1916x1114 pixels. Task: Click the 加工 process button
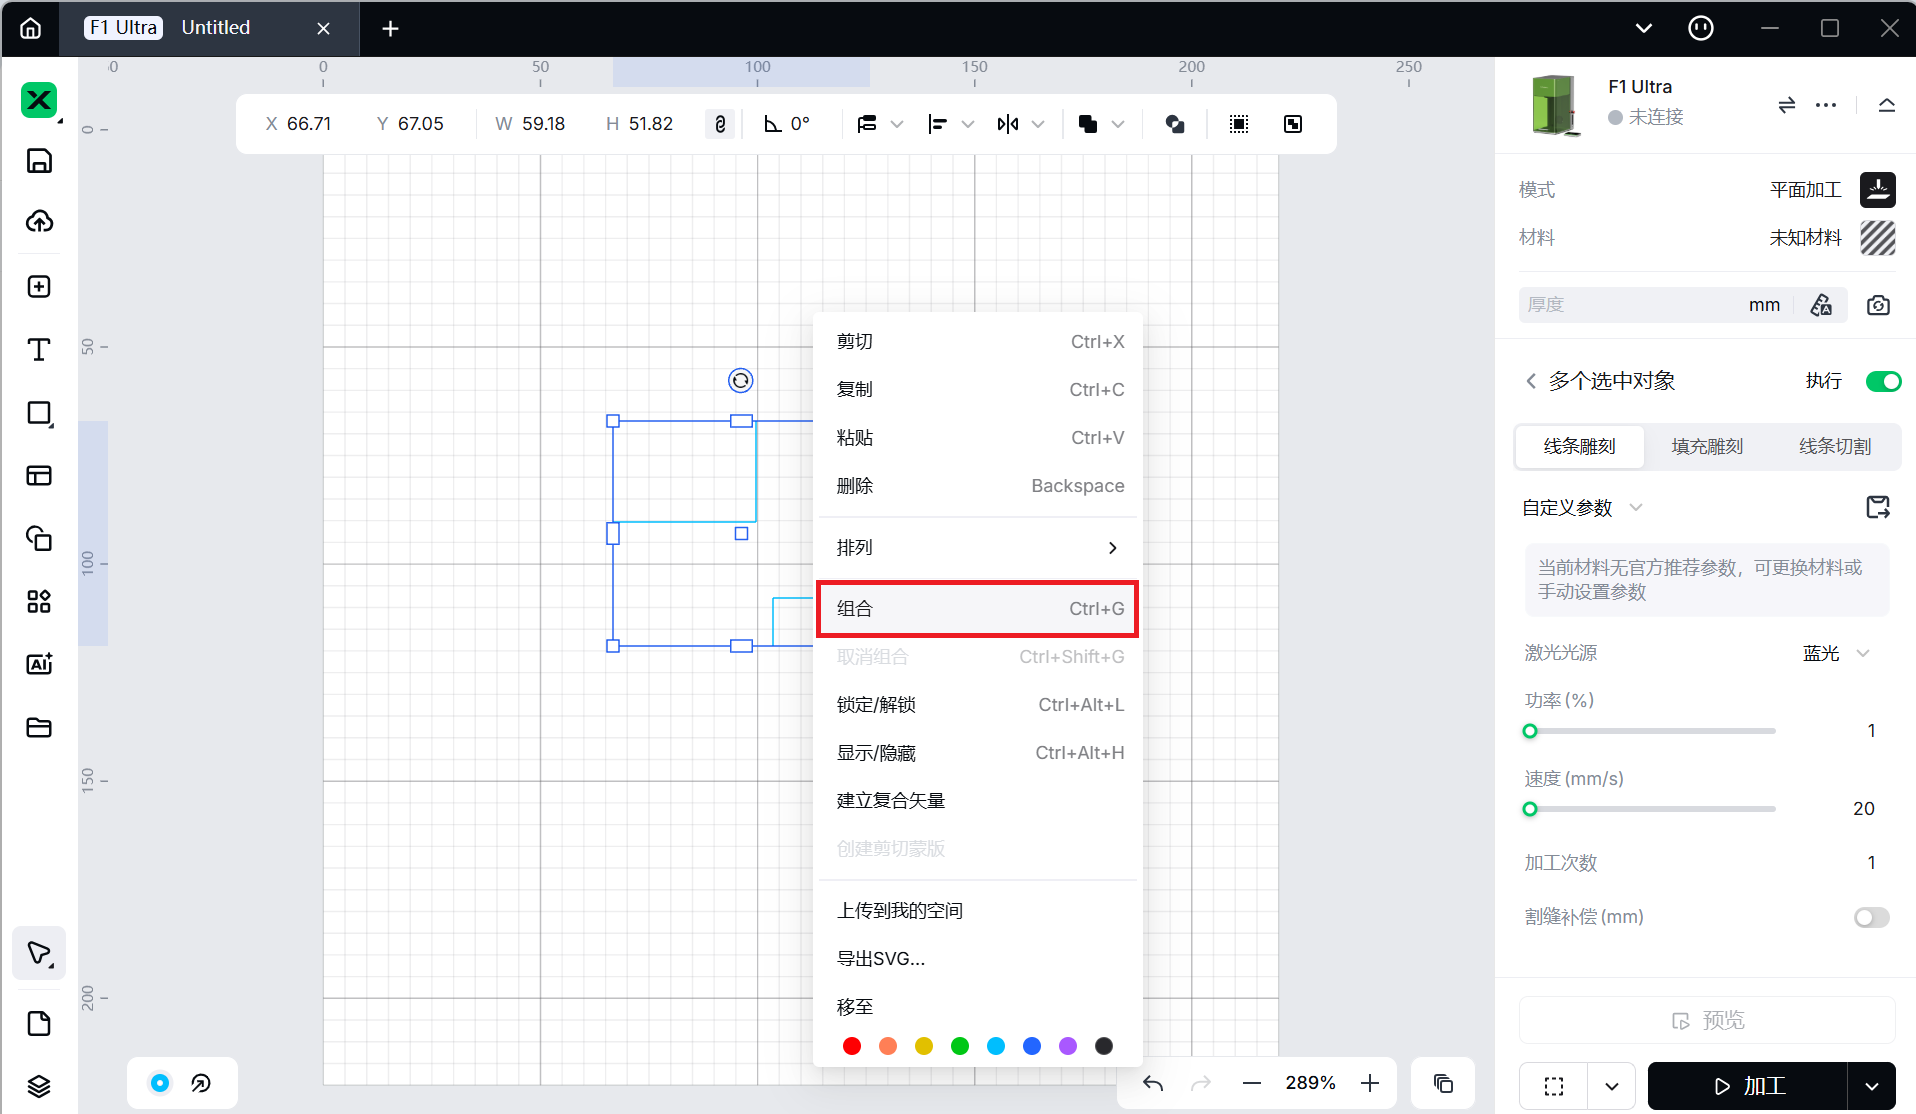(1747, 1086)
